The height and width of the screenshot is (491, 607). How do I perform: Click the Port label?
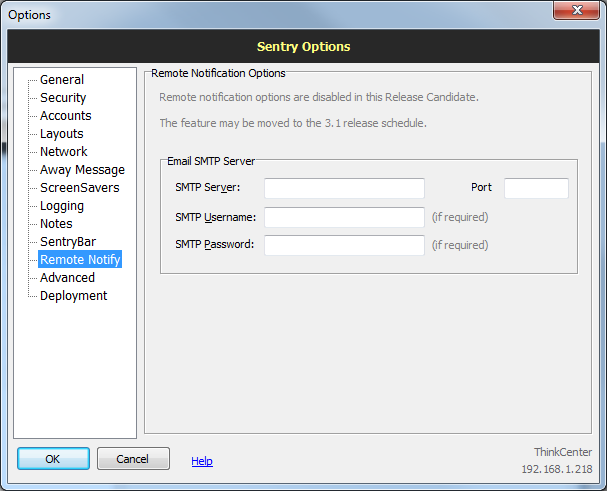[x=481, y=187]
